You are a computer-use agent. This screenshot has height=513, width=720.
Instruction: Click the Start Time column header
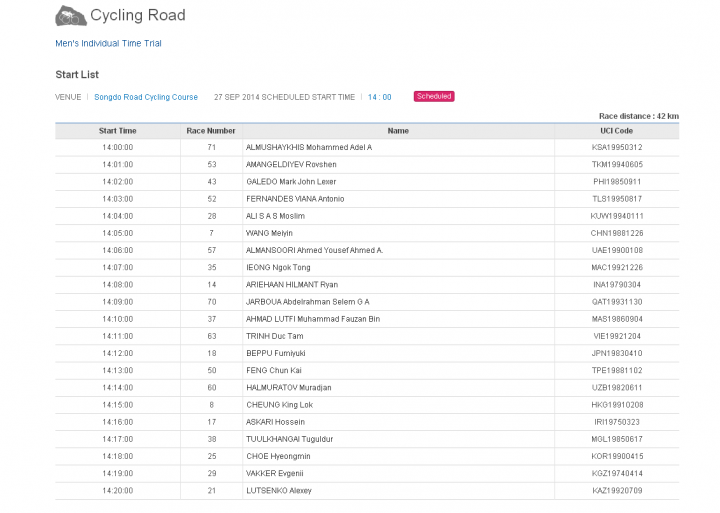[118, 131]
